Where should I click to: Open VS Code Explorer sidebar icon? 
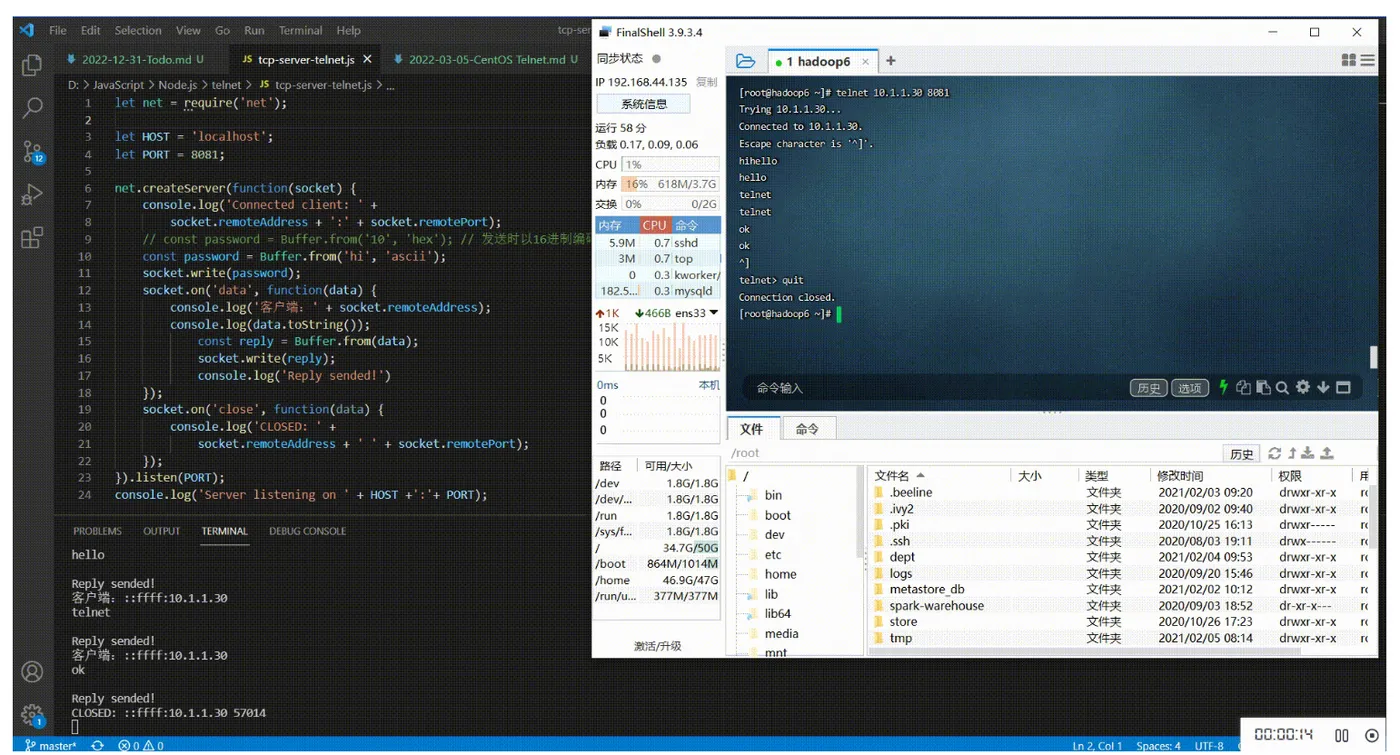(x=32, y=65)
